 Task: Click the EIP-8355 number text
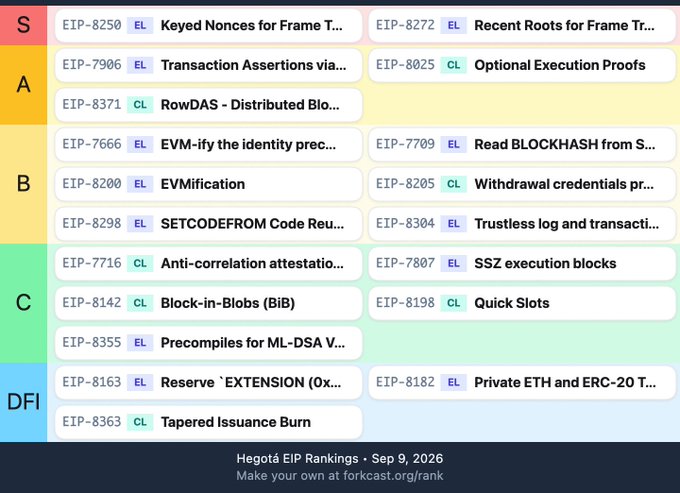[x=92, y=343]
